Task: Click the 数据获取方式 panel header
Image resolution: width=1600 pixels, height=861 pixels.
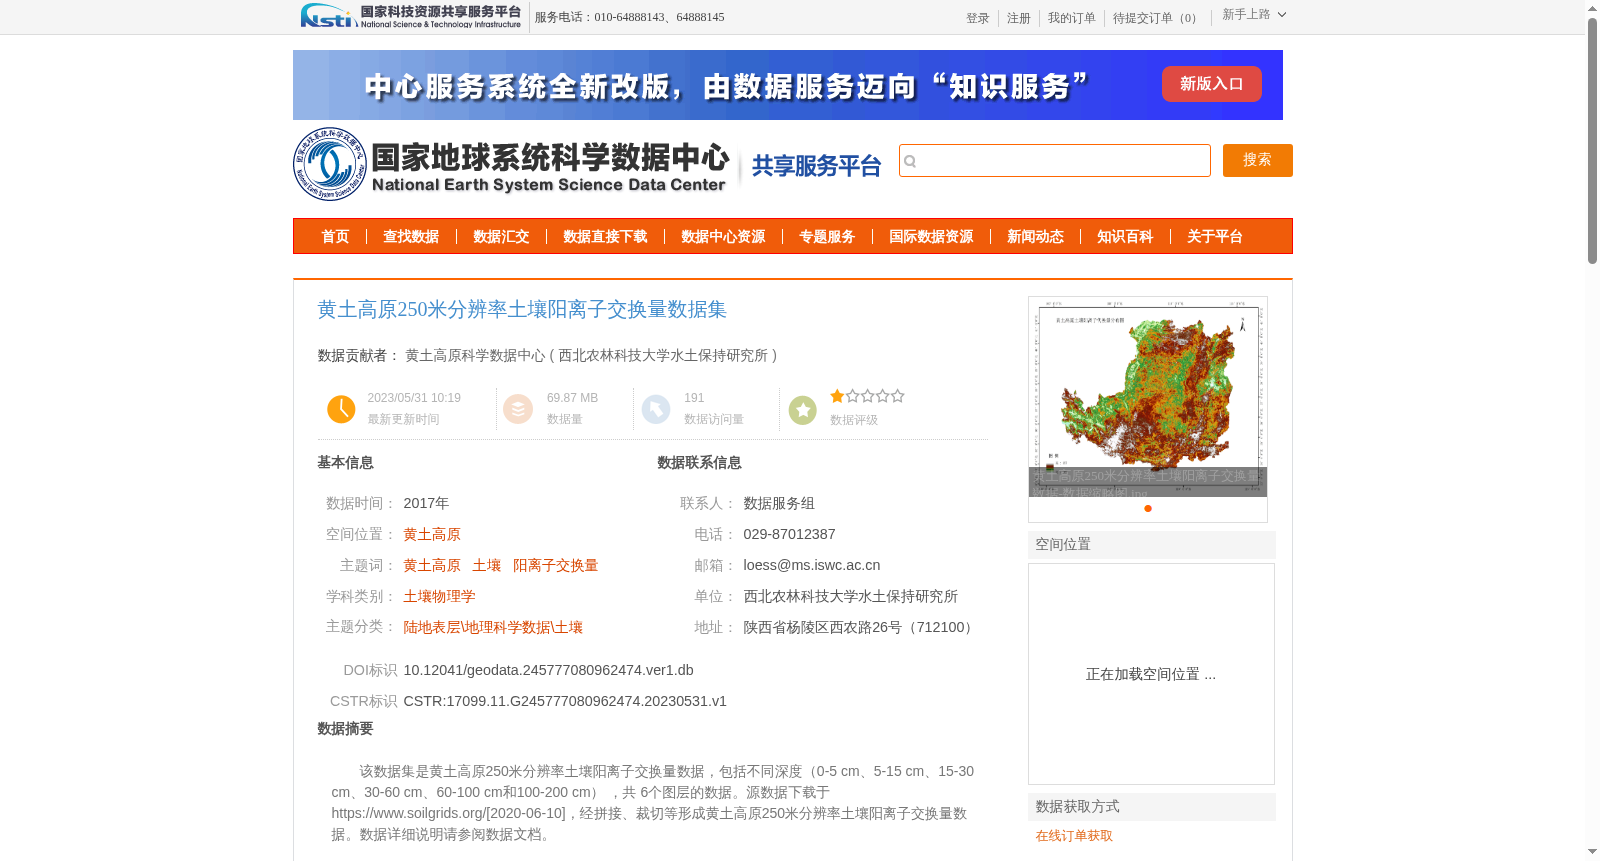Action: coord(1151,807)
